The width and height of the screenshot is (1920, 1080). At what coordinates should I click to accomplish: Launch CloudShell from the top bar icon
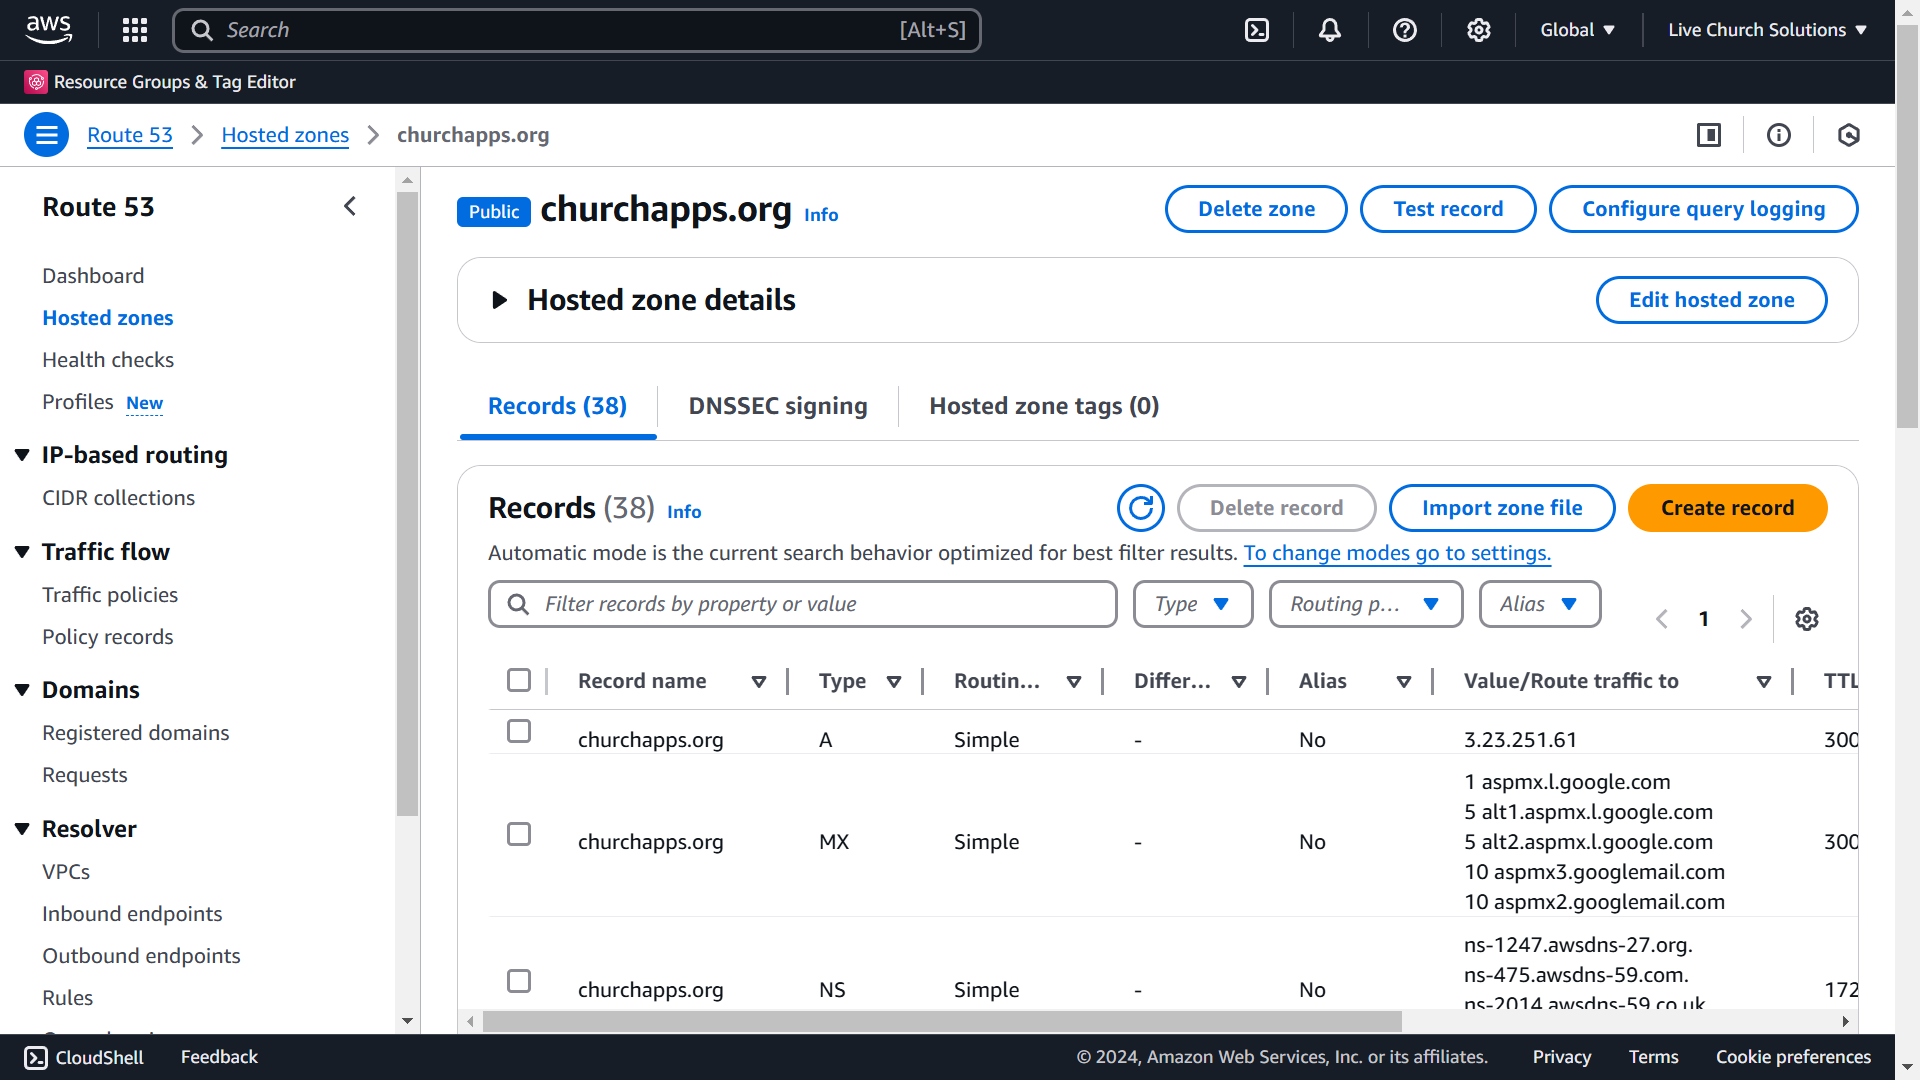click(1257, 30)
